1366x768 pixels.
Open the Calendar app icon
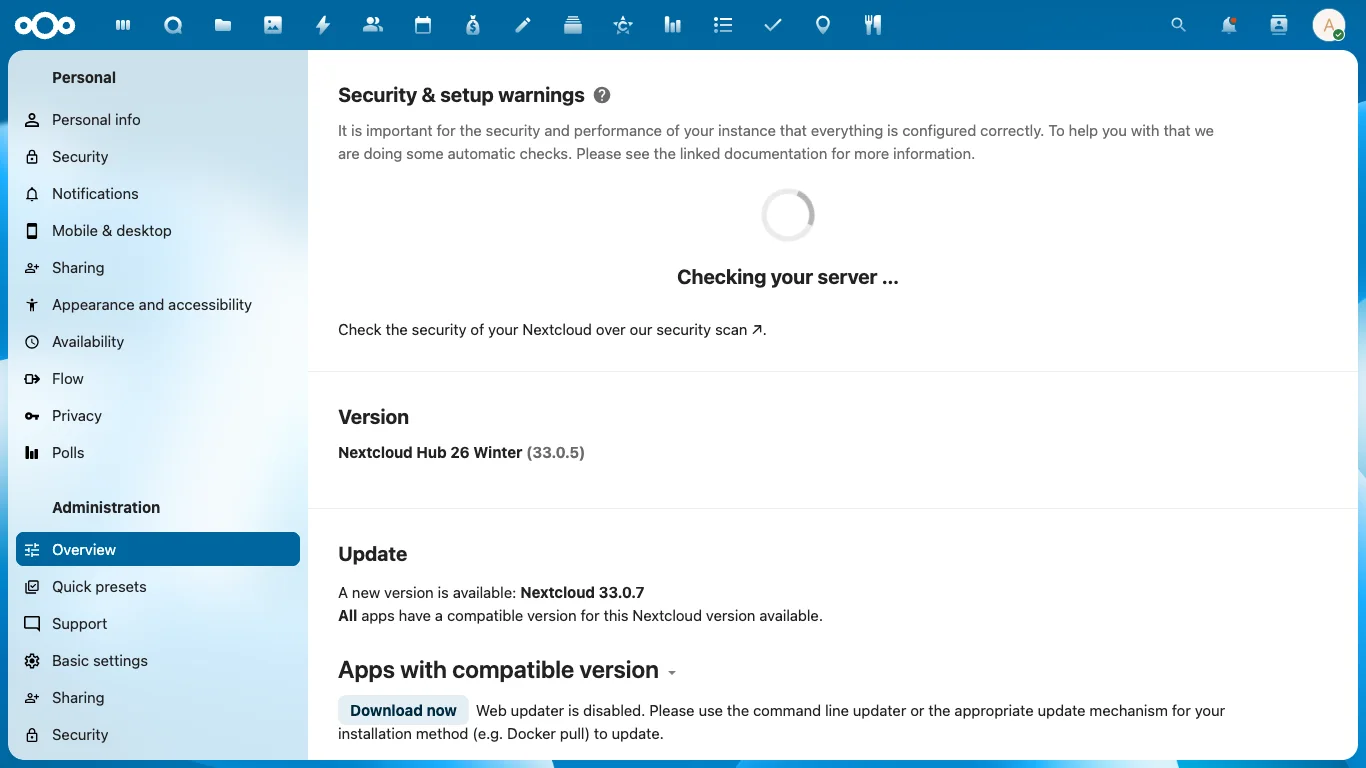pos(423,25)
